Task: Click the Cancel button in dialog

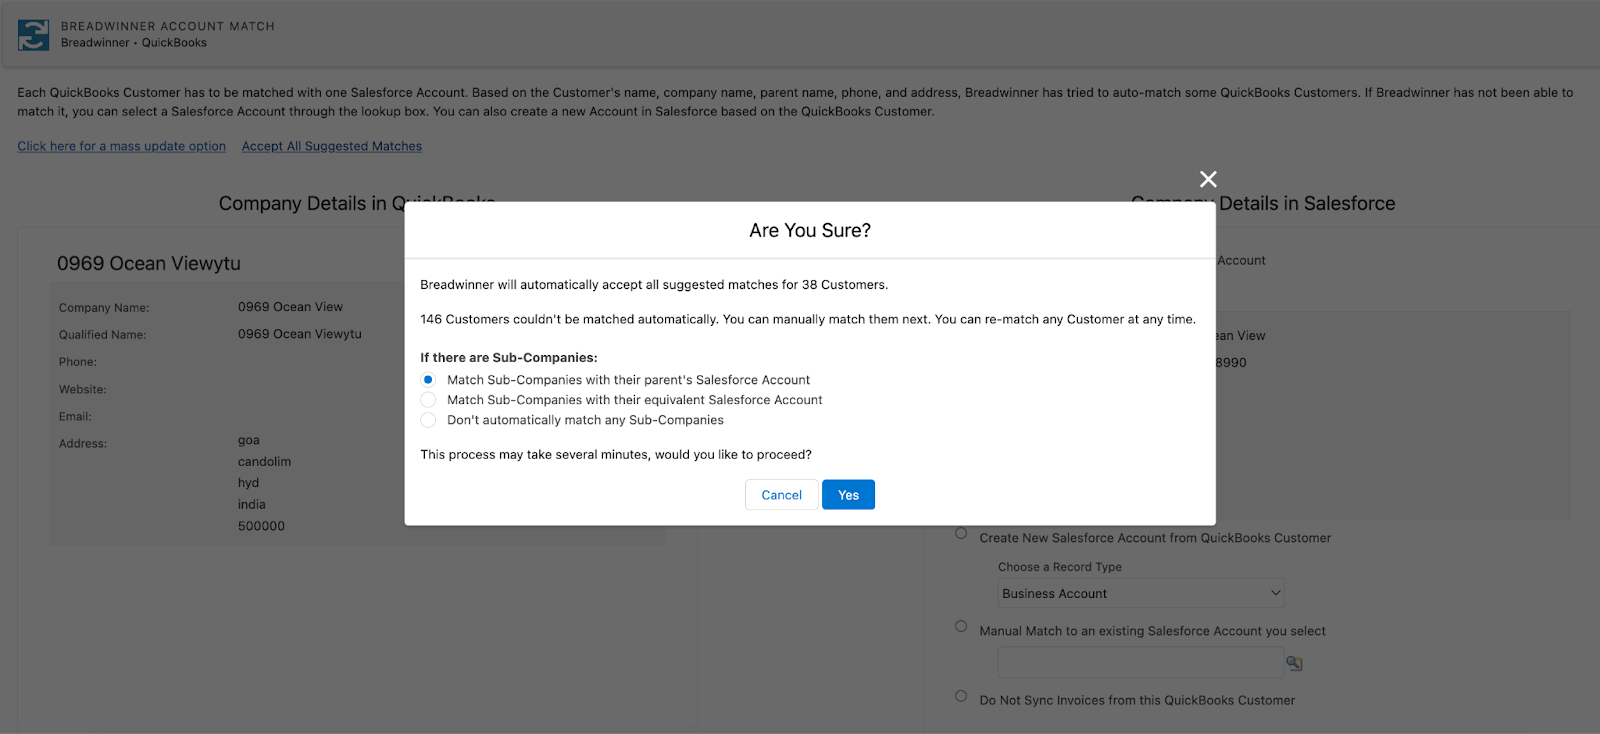Action: coord(782,495)
